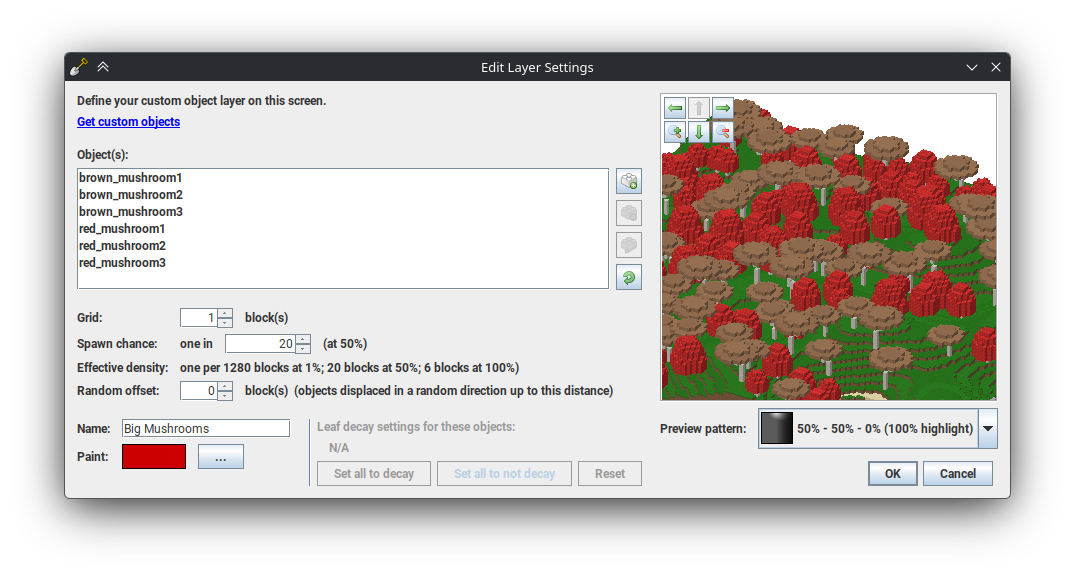Click the leaf decay Reset button

tap(609, 474)
